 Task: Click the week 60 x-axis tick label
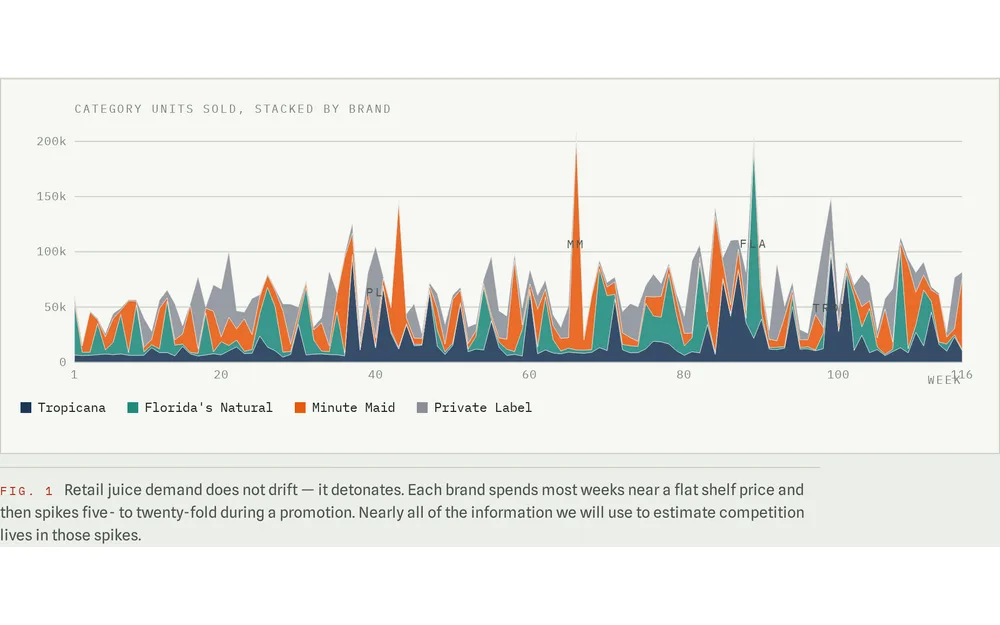pos(529,375)
